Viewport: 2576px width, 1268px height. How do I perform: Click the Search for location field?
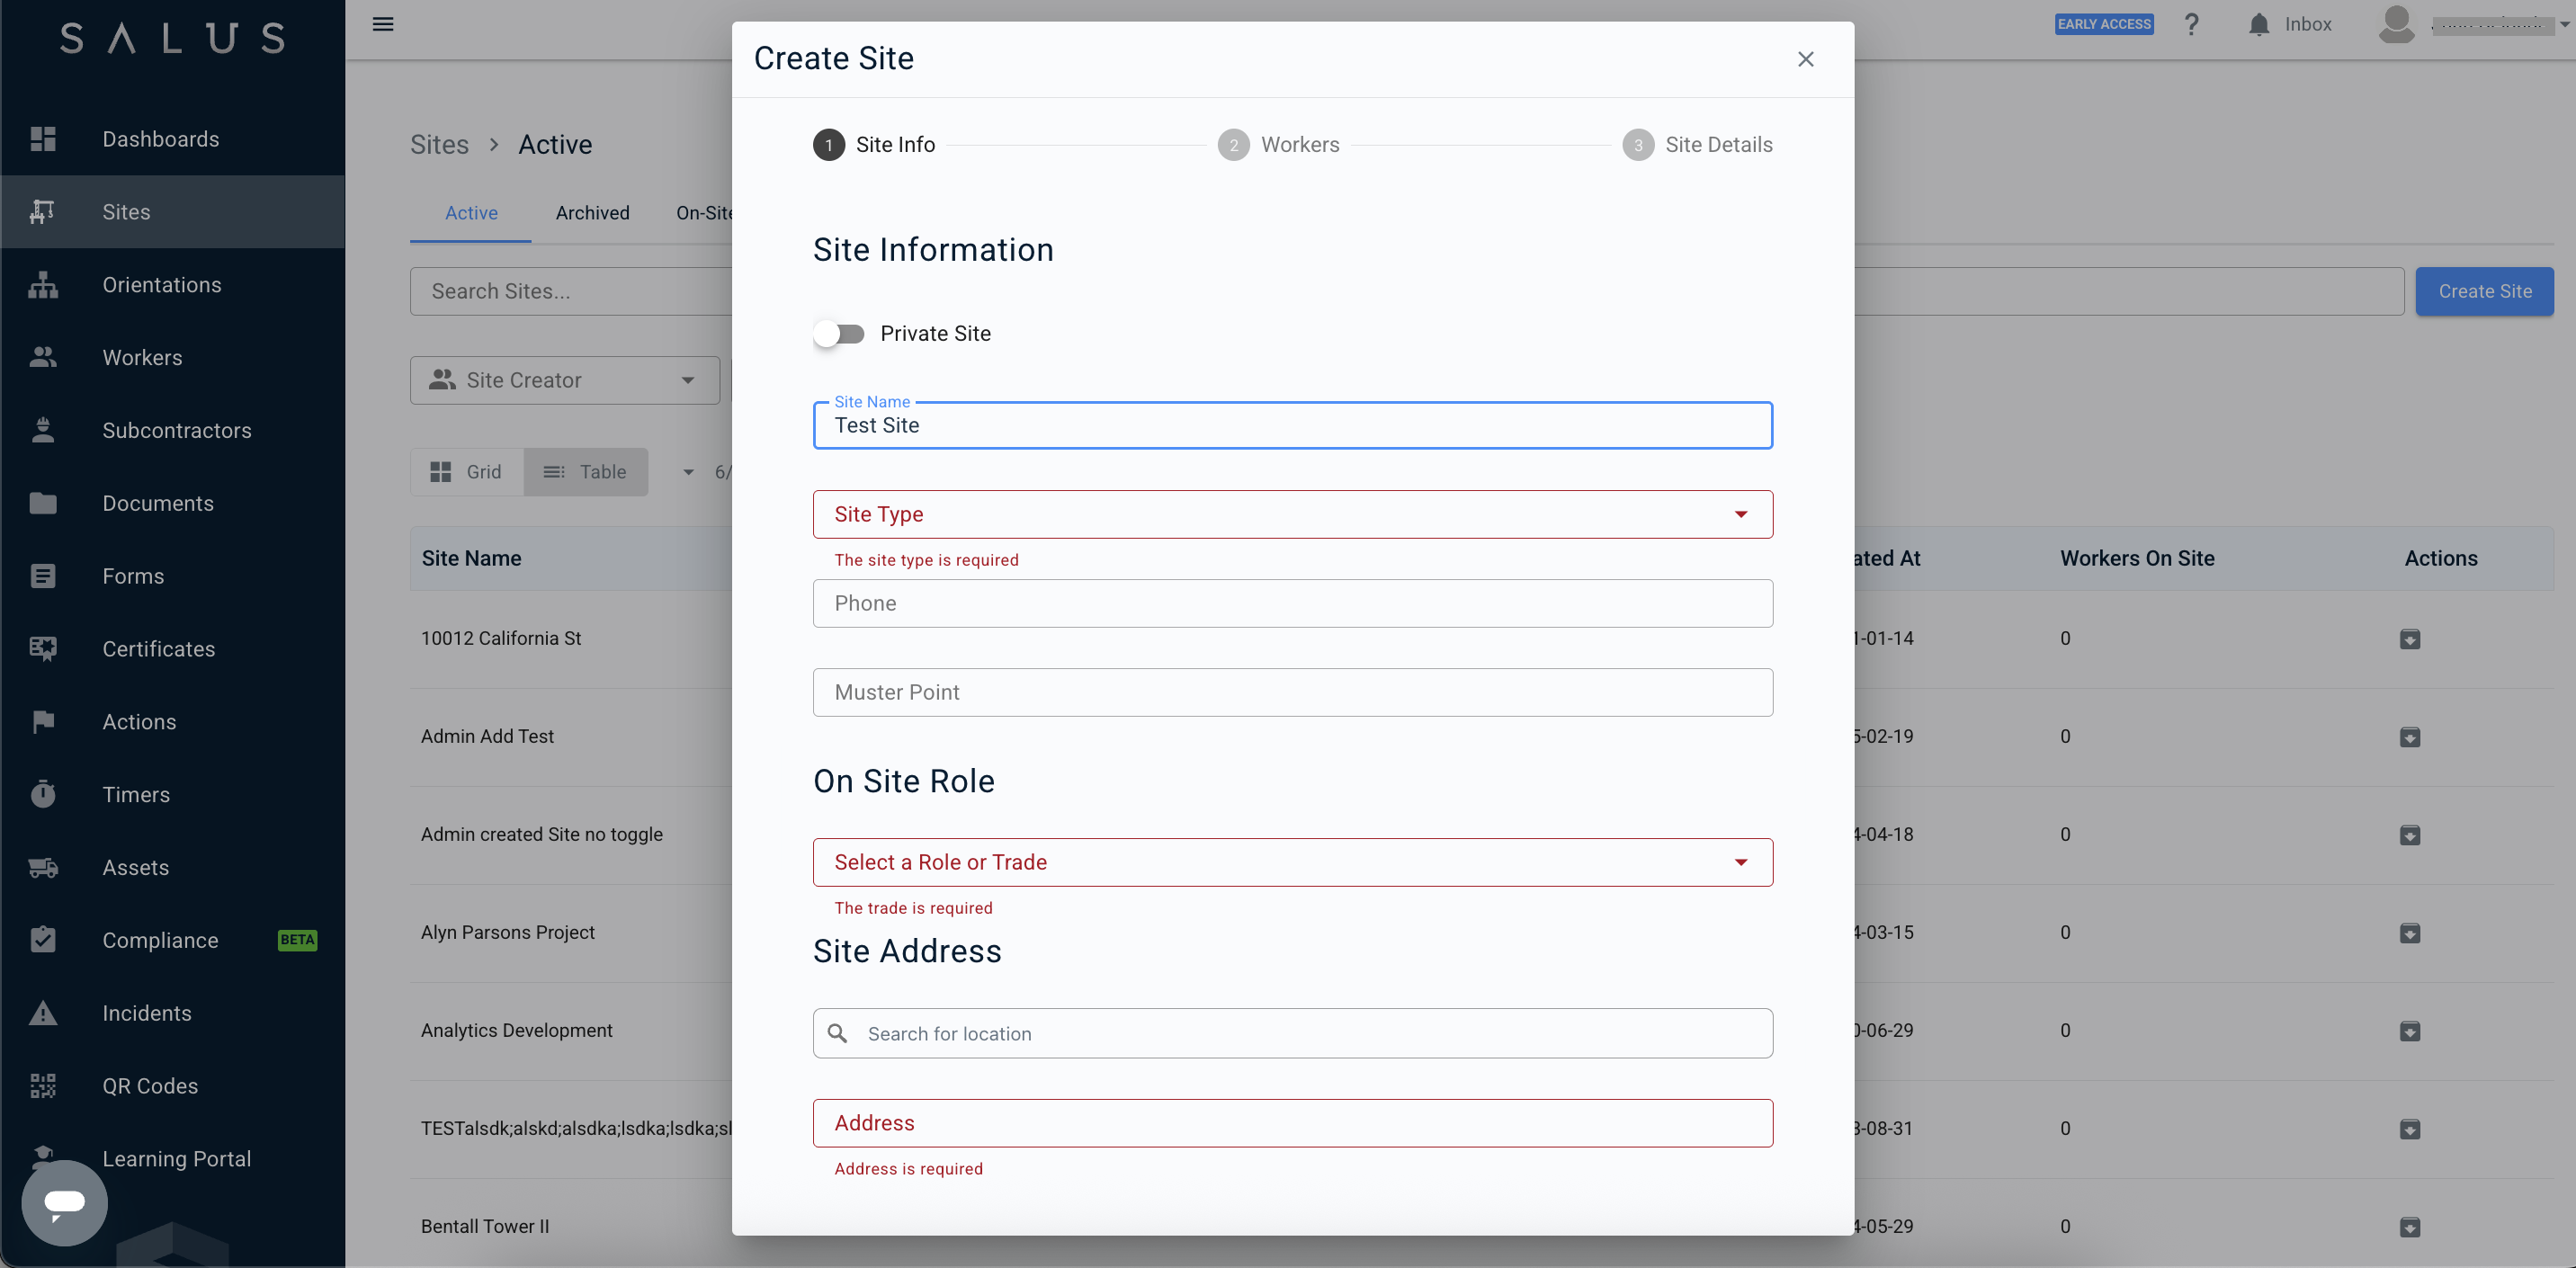(x=1293, y=1033)
